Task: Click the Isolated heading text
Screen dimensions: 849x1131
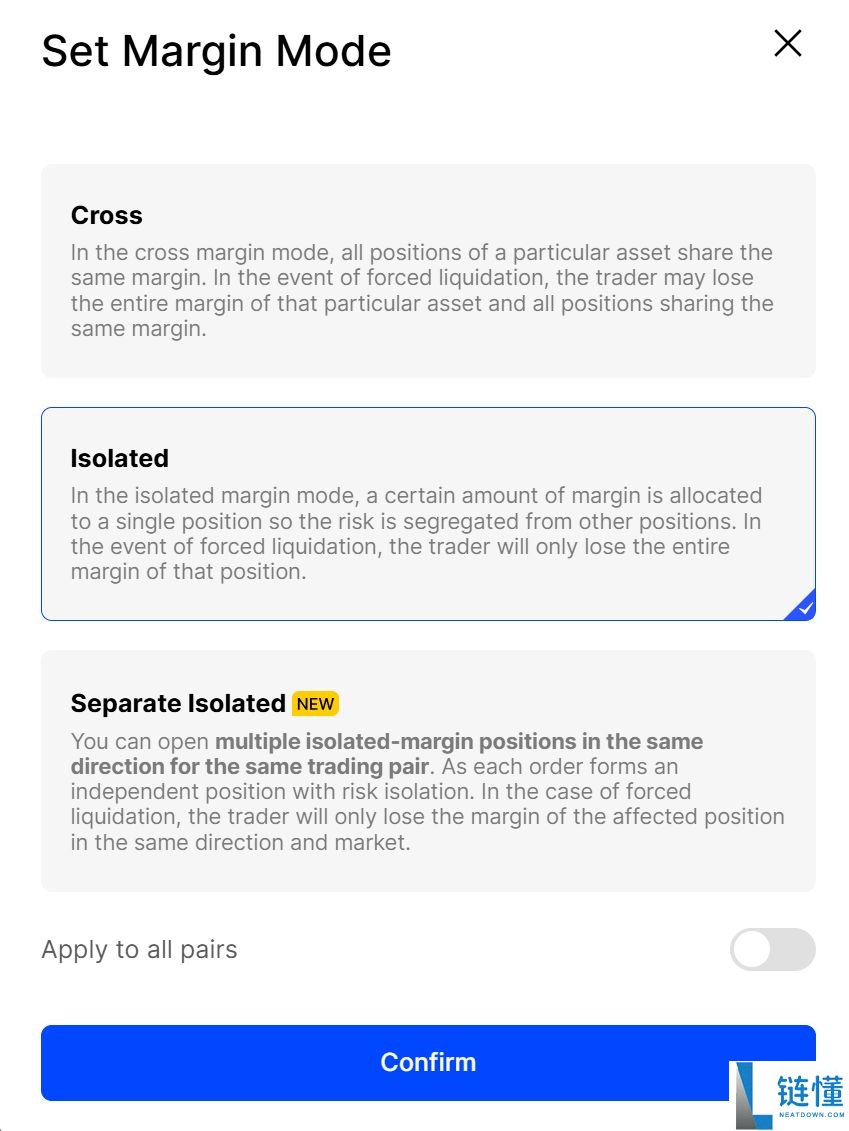Action: pos(120,458)
